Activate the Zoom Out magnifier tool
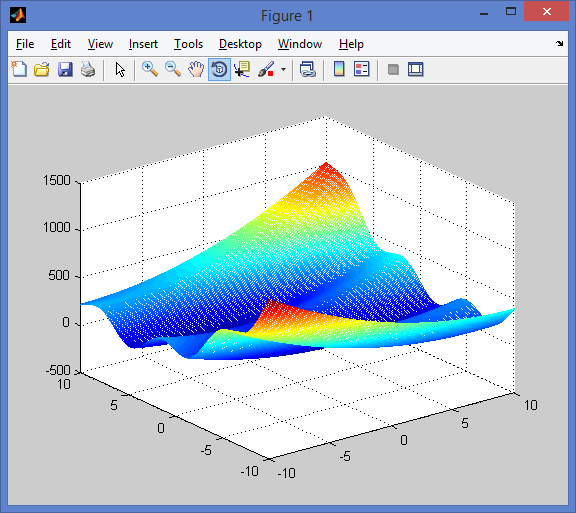The image size is (576, 513). tap(173, 69)
